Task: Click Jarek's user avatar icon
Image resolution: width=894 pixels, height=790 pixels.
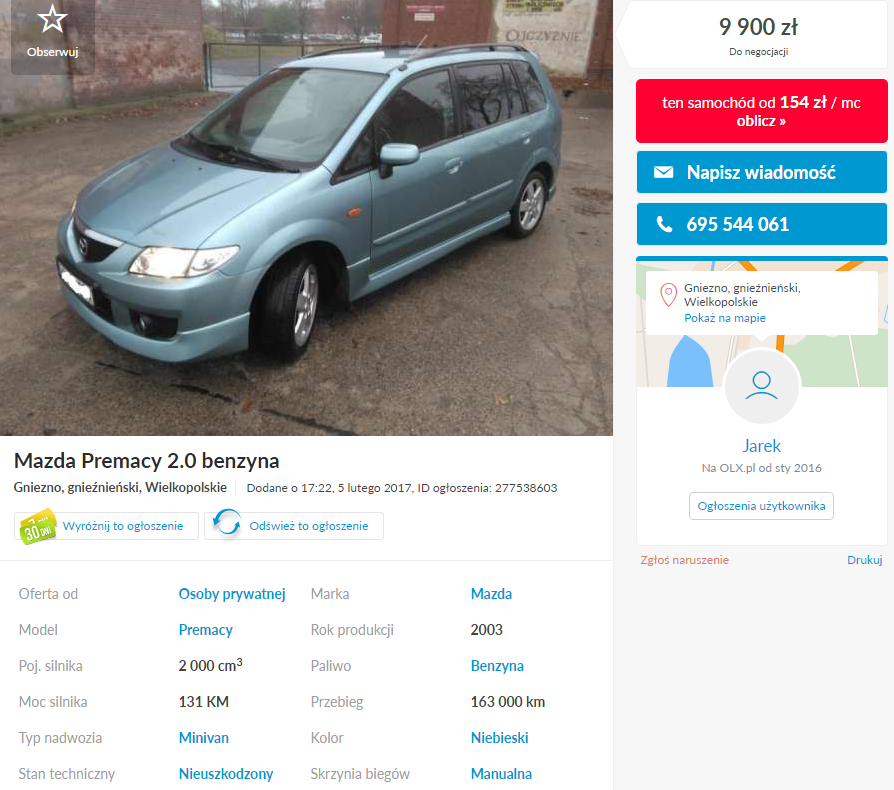Action: pyautogui.click(x=762, y=387)
